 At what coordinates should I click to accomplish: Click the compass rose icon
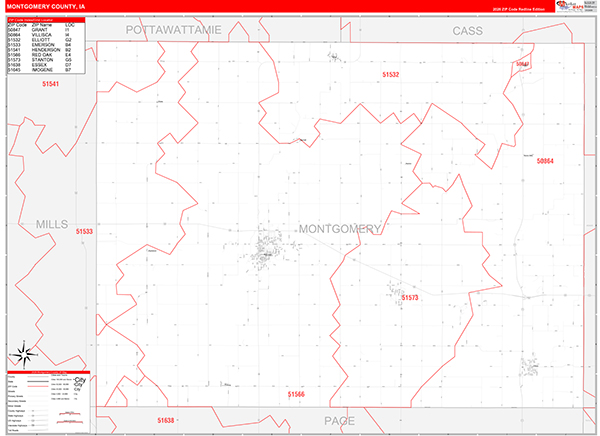click(x=24, y=354)
